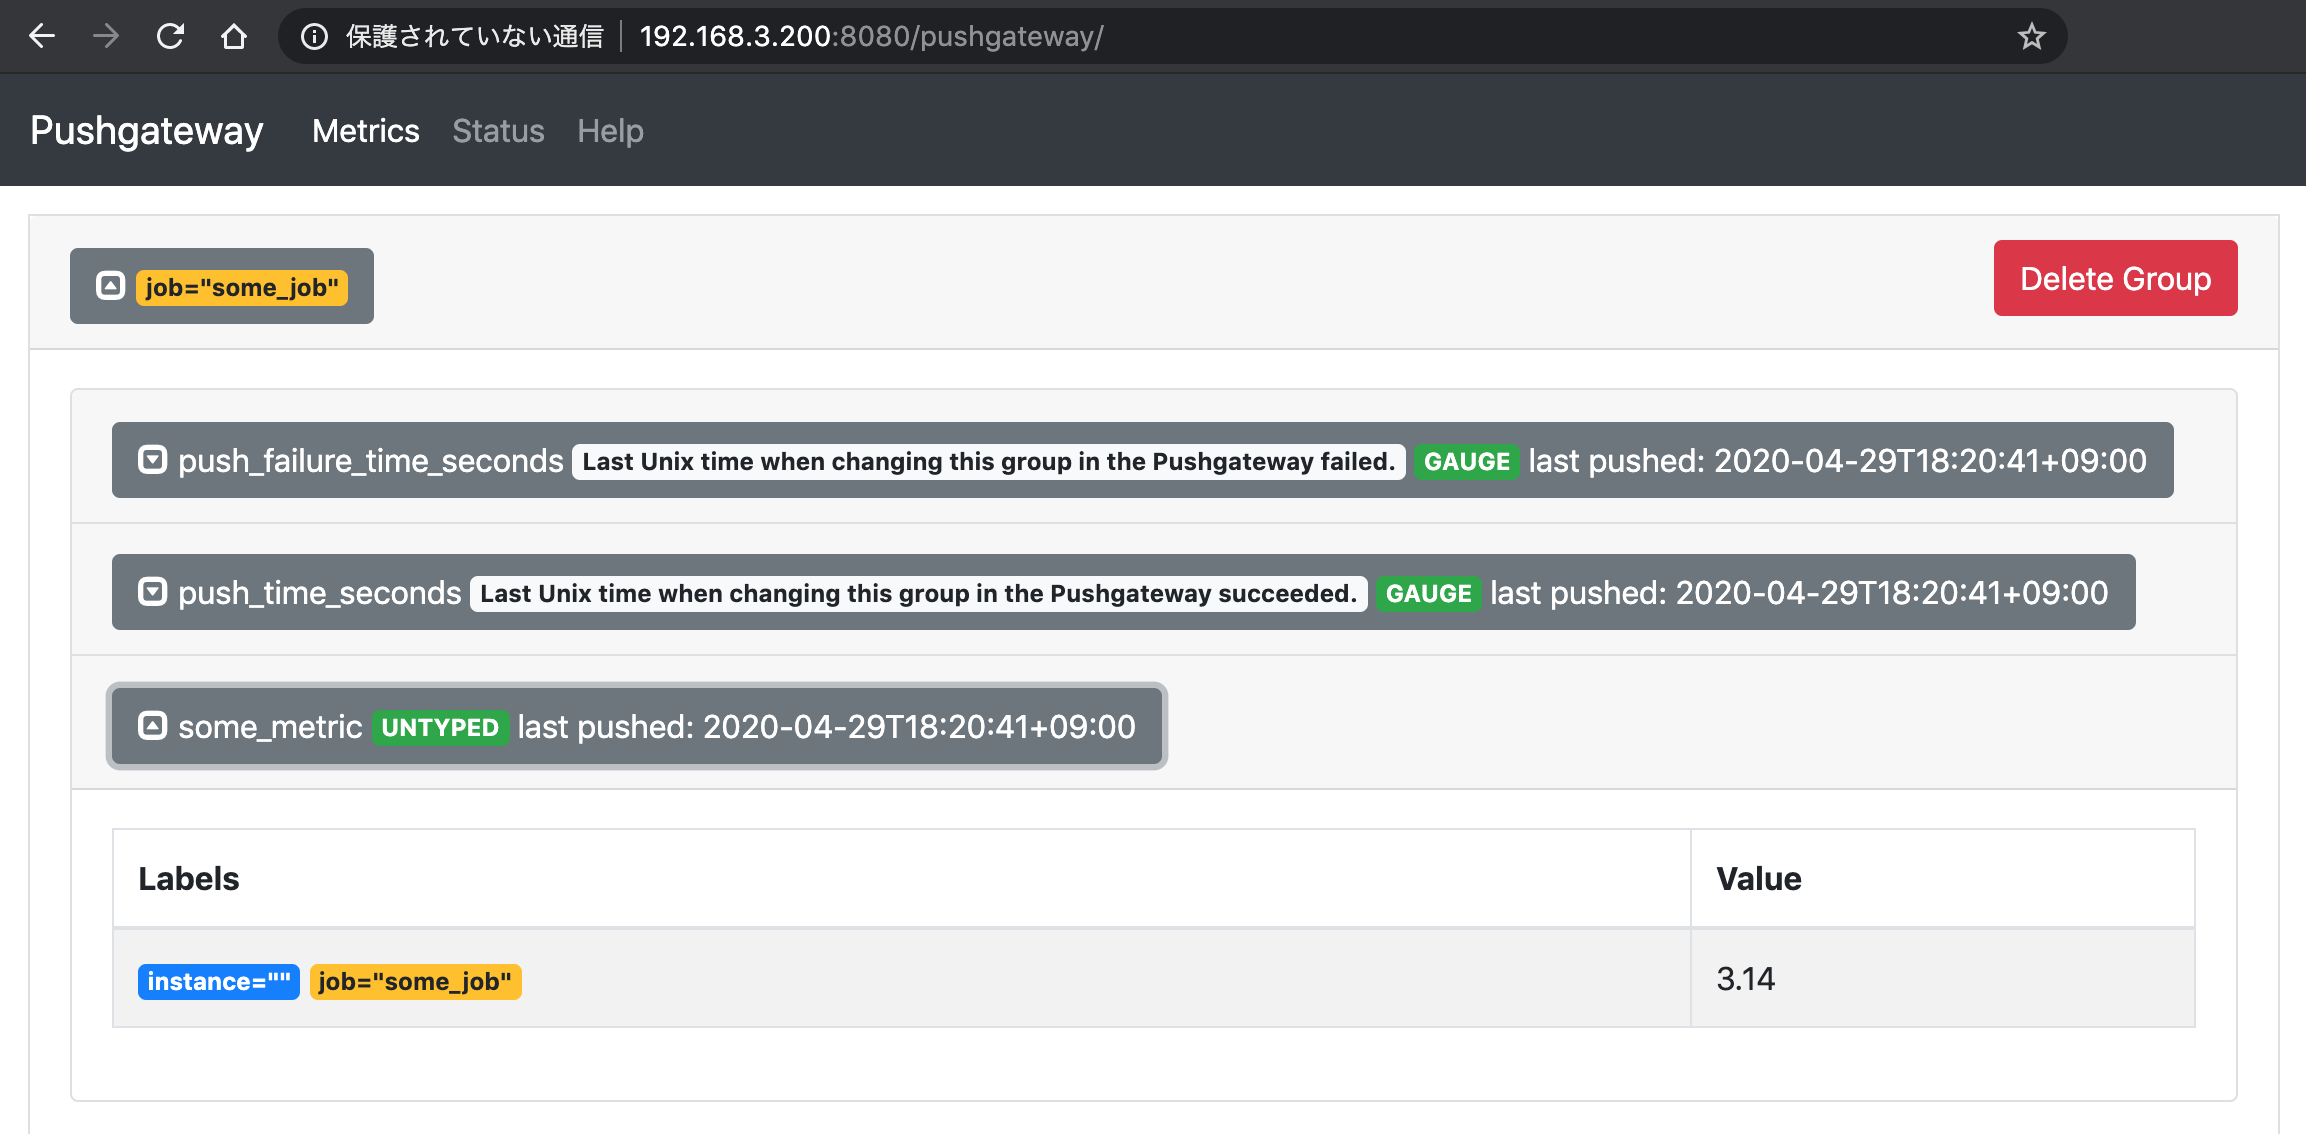Click the Value column header
The width and height of the screenshot is (2306, 1134).
click(1942, 878)
